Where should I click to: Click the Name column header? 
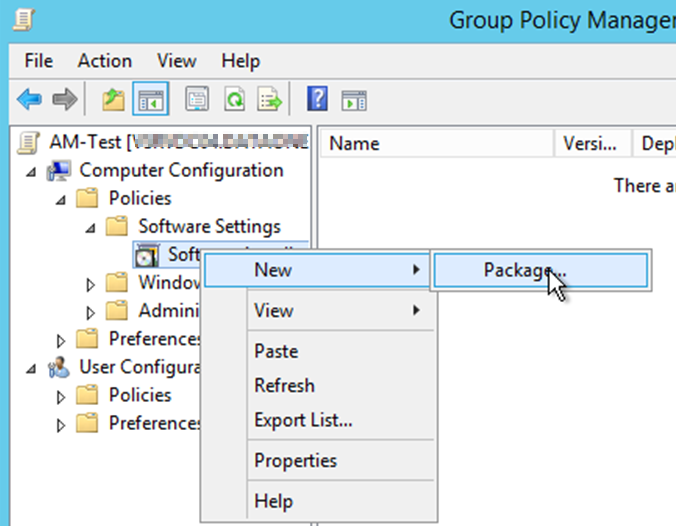[354, 143]
